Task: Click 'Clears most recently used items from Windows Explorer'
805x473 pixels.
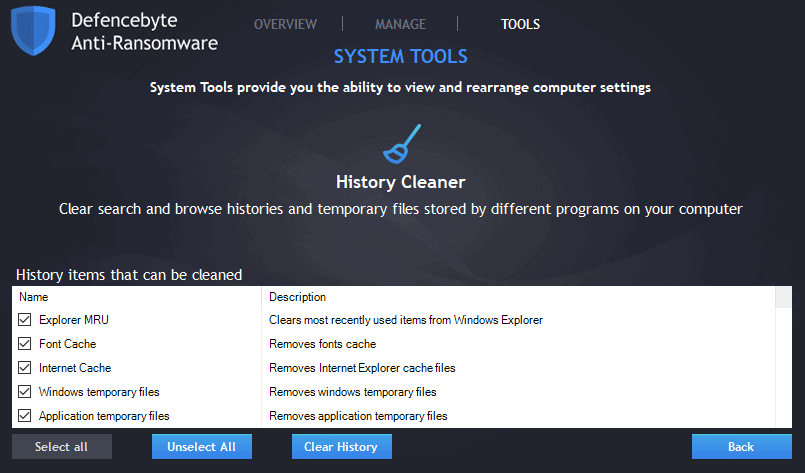Action: tap(406, 320)
